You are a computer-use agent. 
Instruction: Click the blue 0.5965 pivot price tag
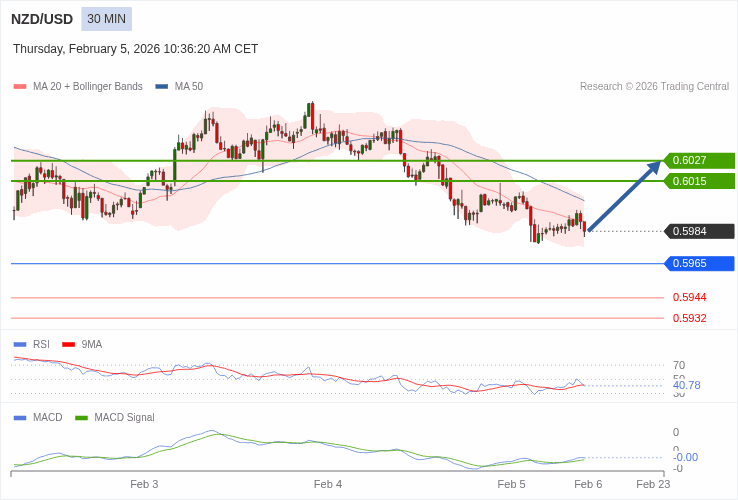tap(699, 264)
